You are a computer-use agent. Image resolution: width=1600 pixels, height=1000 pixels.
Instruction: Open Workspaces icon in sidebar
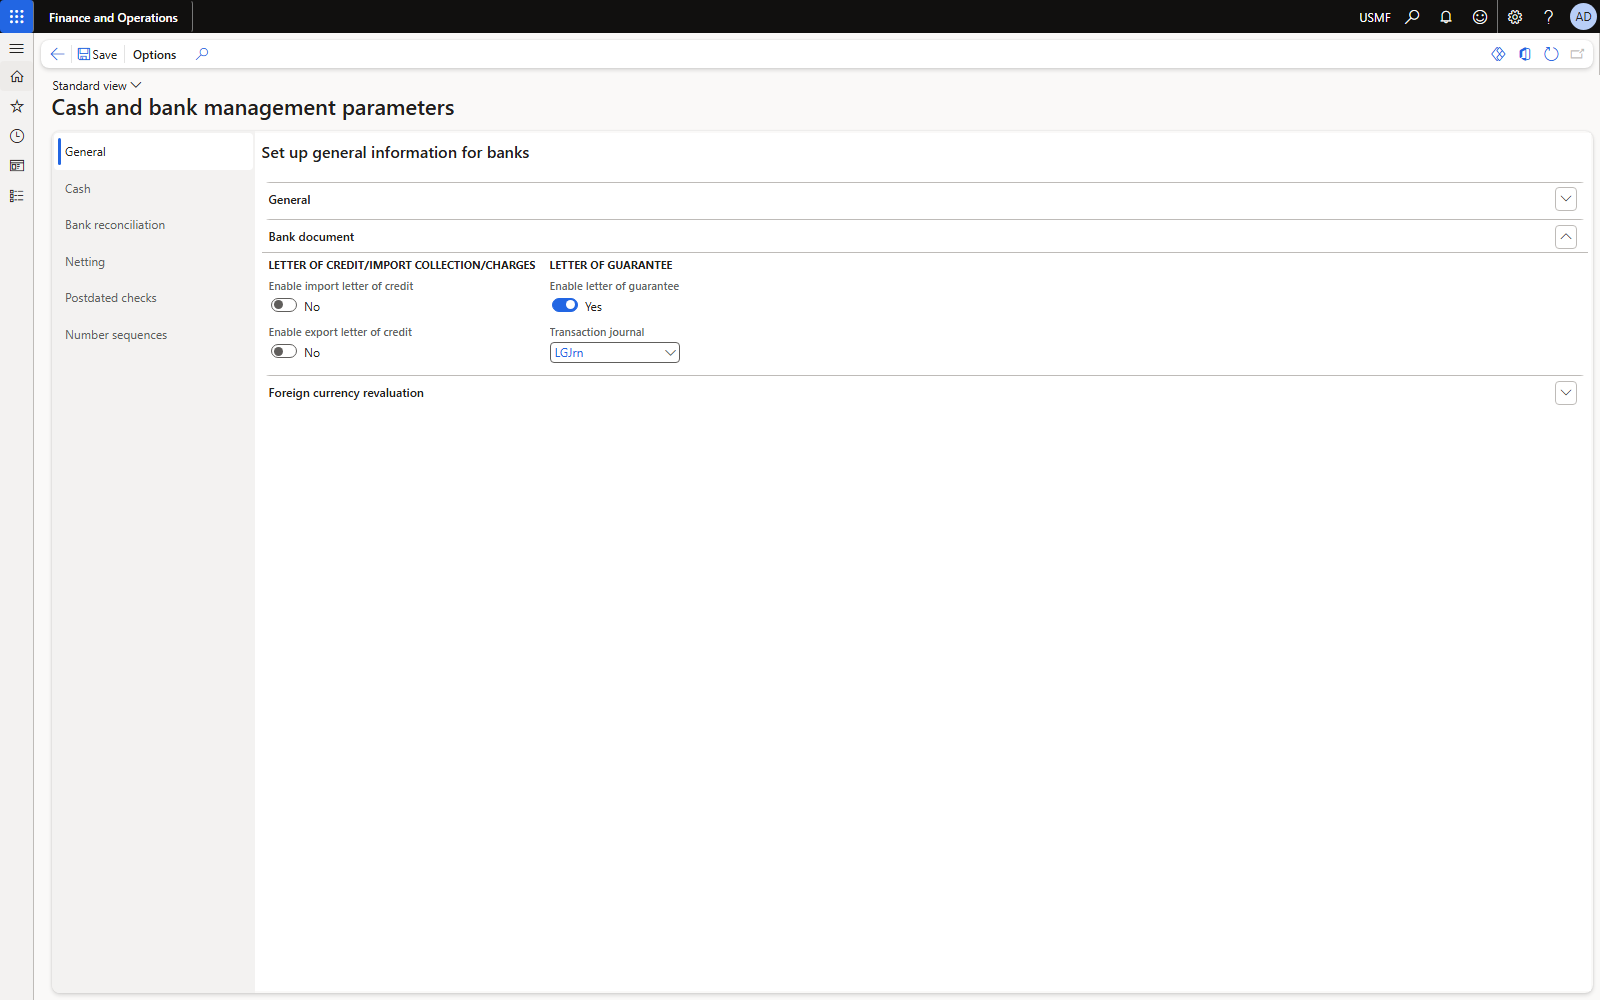click(16, 166)
